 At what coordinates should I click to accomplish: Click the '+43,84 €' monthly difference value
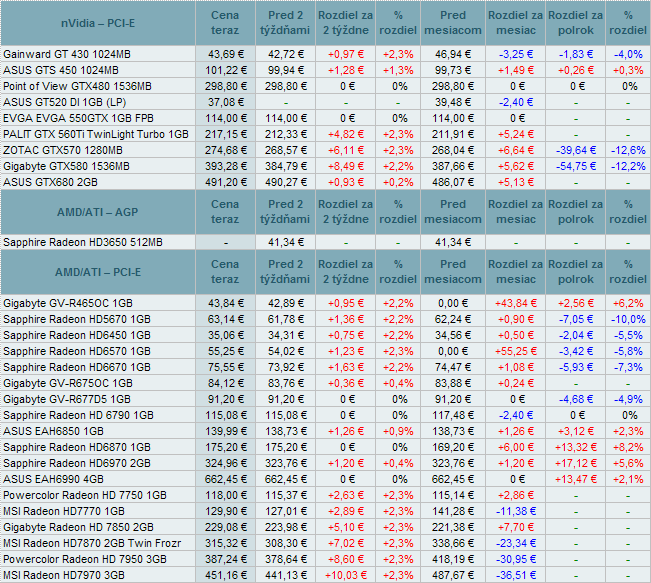tap(516, 303)
